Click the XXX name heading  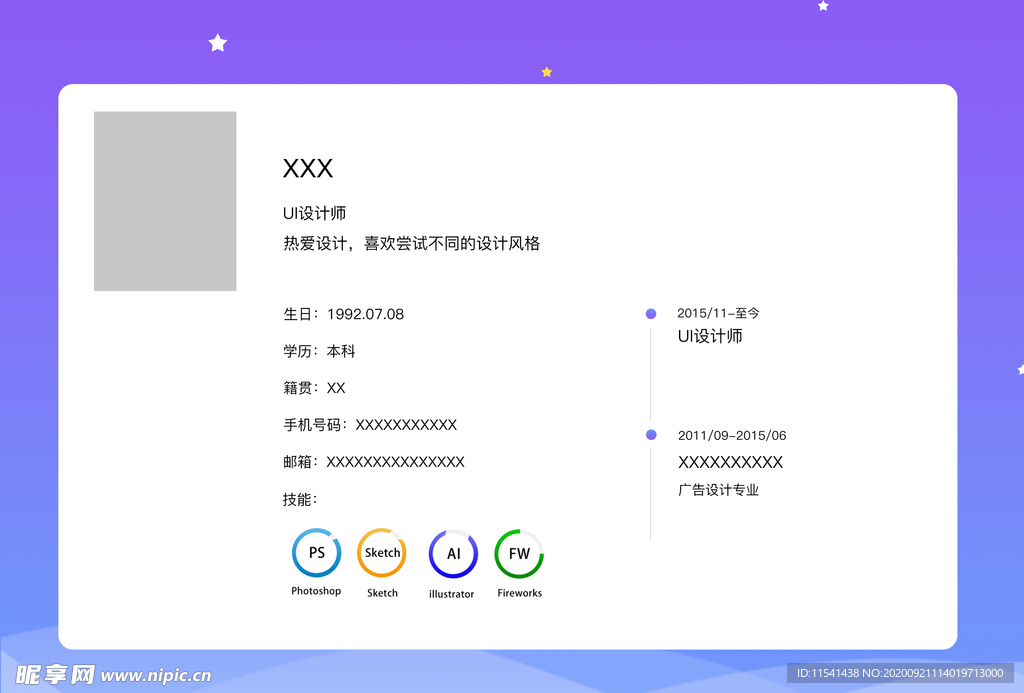coord(308,169)
